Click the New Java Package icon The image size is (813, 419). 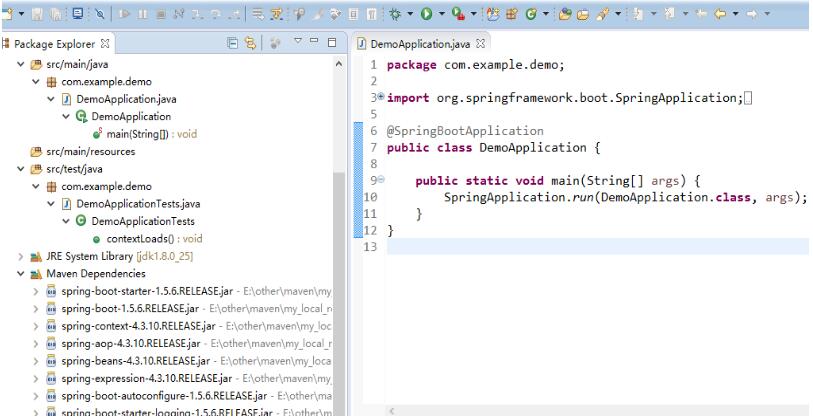(512, 14)
